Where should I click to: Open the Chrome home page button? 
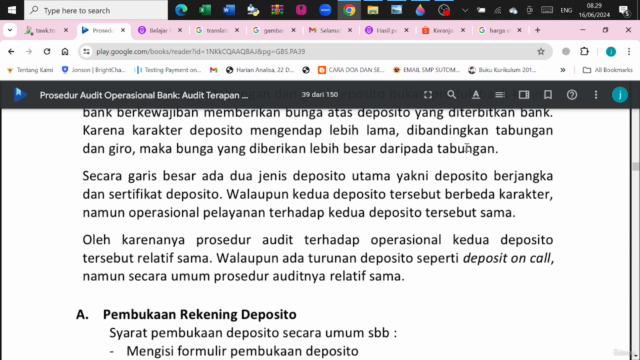coord(65,51)
